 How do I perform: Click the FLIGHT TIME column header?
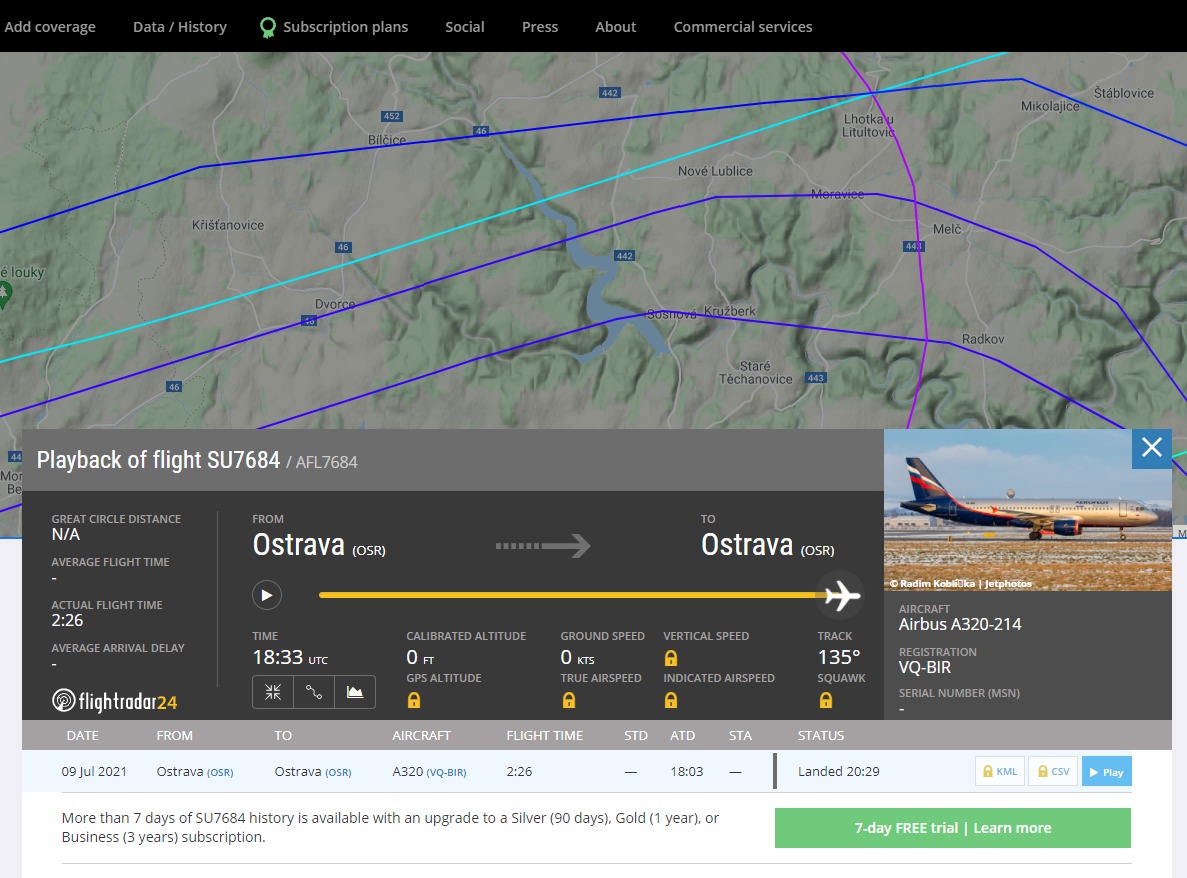(544, 736)
